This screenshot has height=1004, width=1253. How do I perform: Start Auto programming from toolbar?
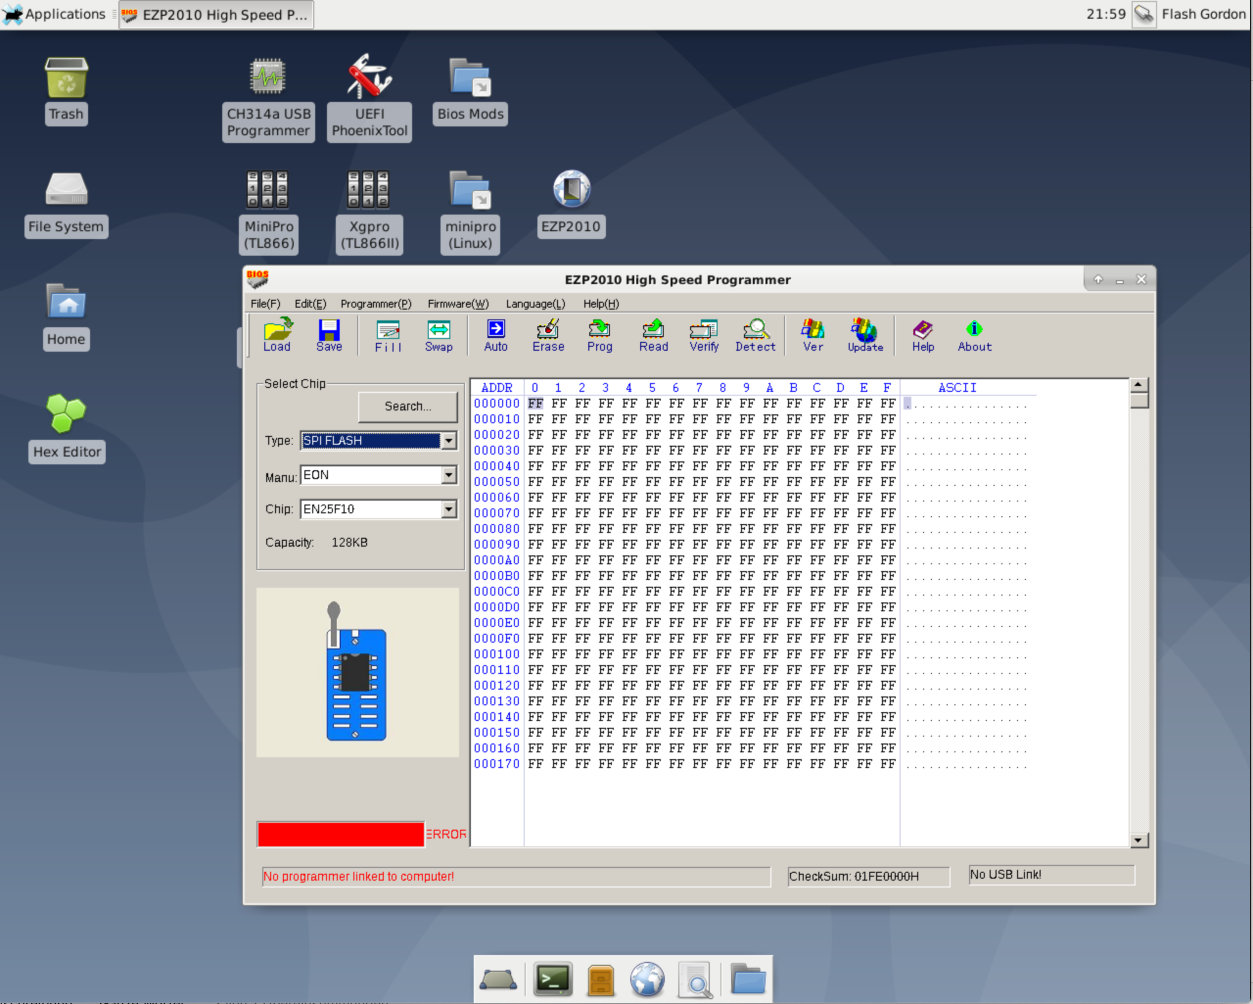(496, 334)
